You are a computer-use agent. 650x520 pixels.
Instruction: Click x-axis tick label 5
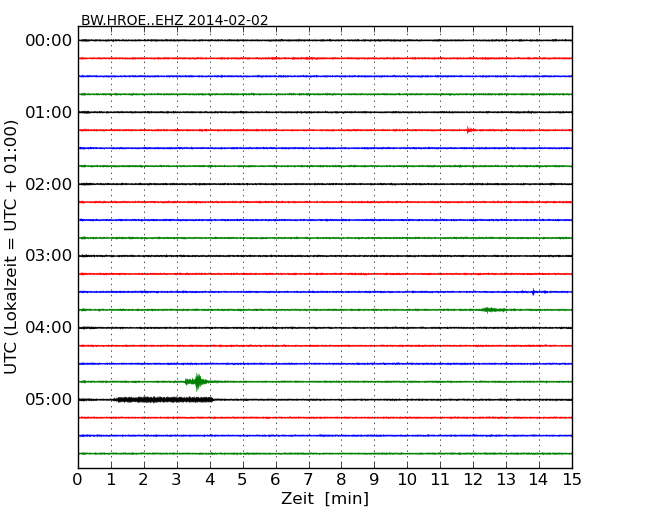click(x=243, y=480)
